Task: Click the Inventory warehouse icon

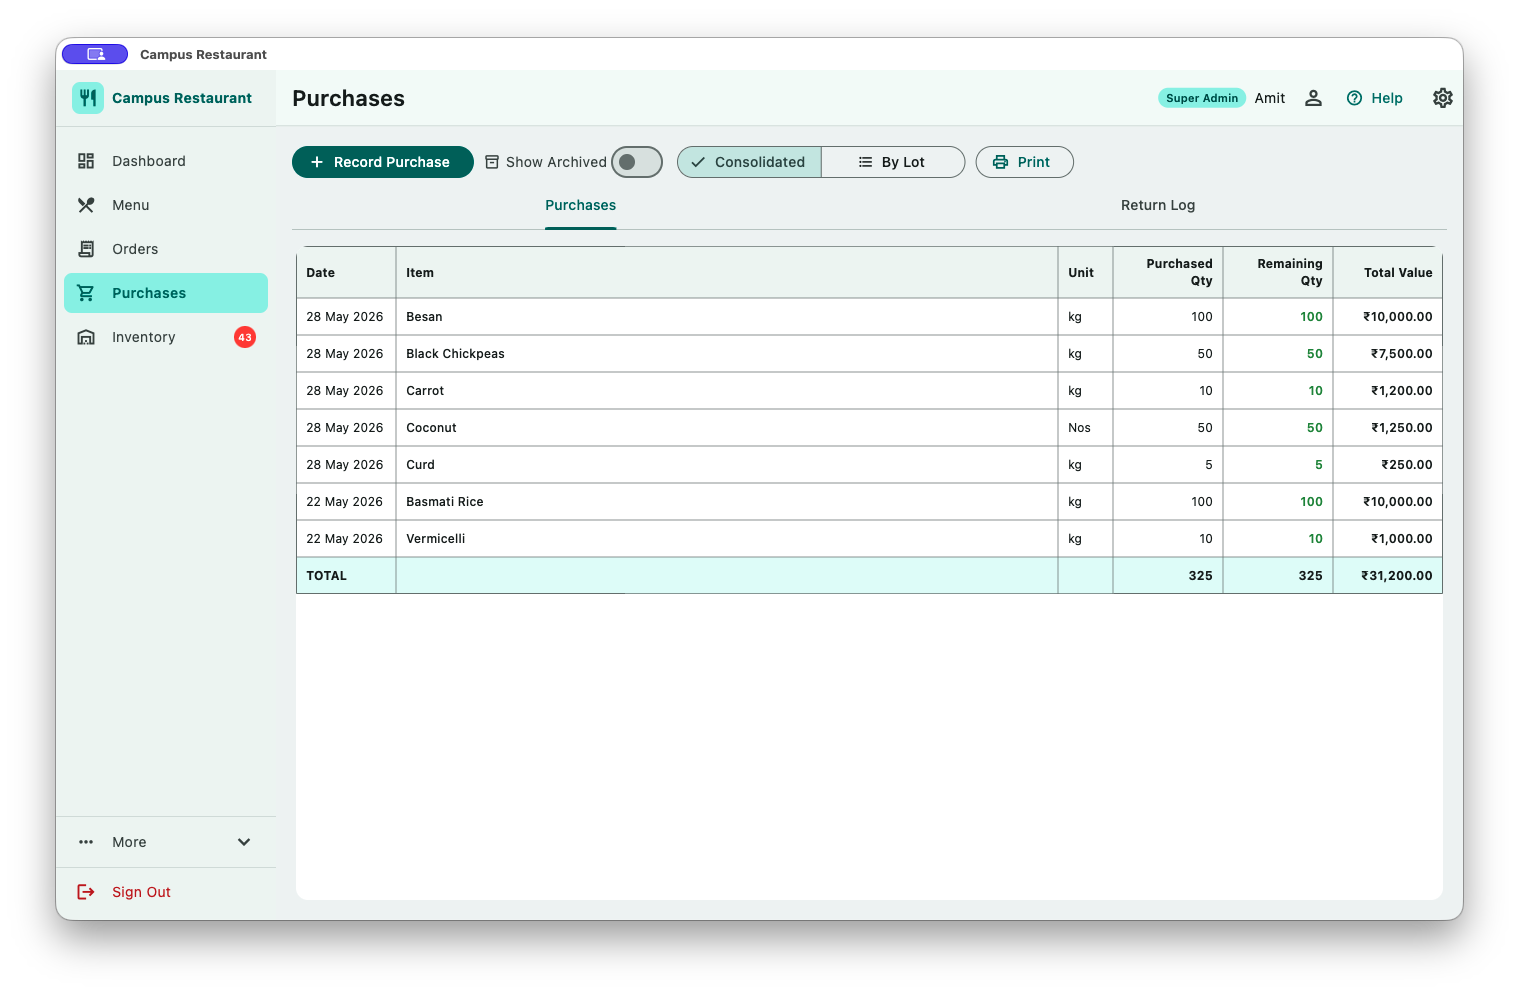Action: coord(86,337)
